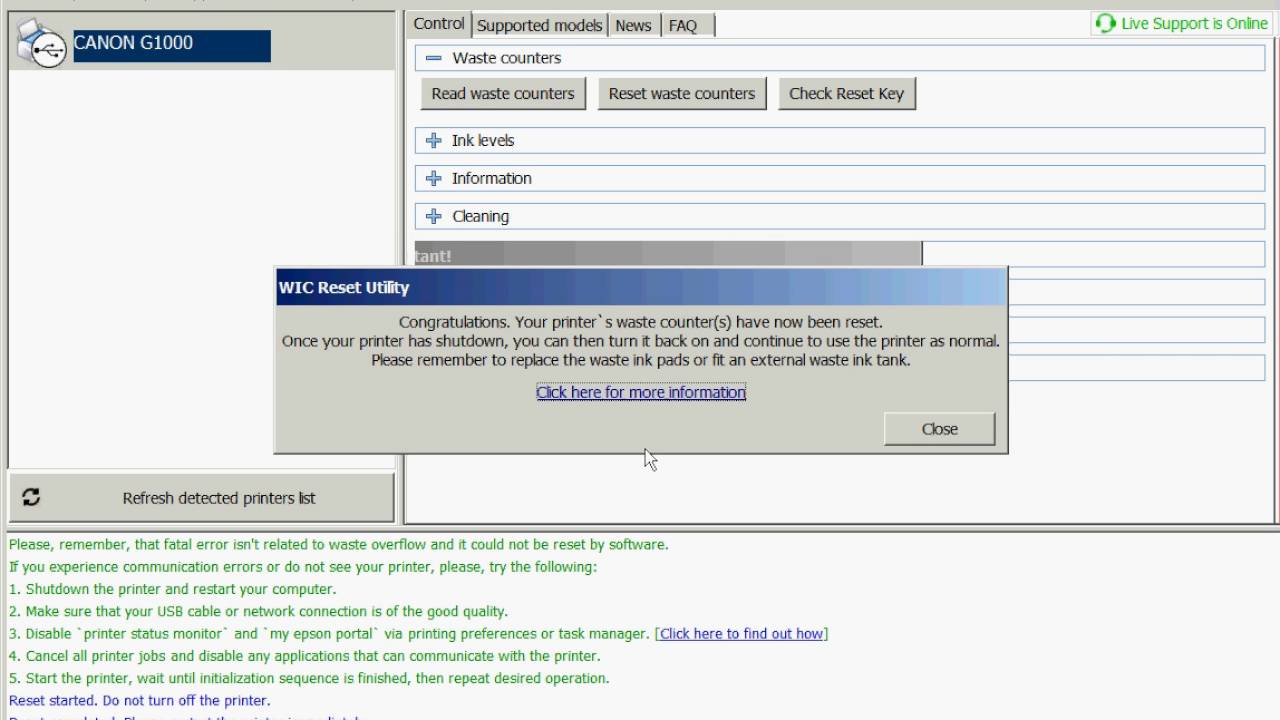
Task: Click the refresh arrows icon
Action: tap(31, 497)
